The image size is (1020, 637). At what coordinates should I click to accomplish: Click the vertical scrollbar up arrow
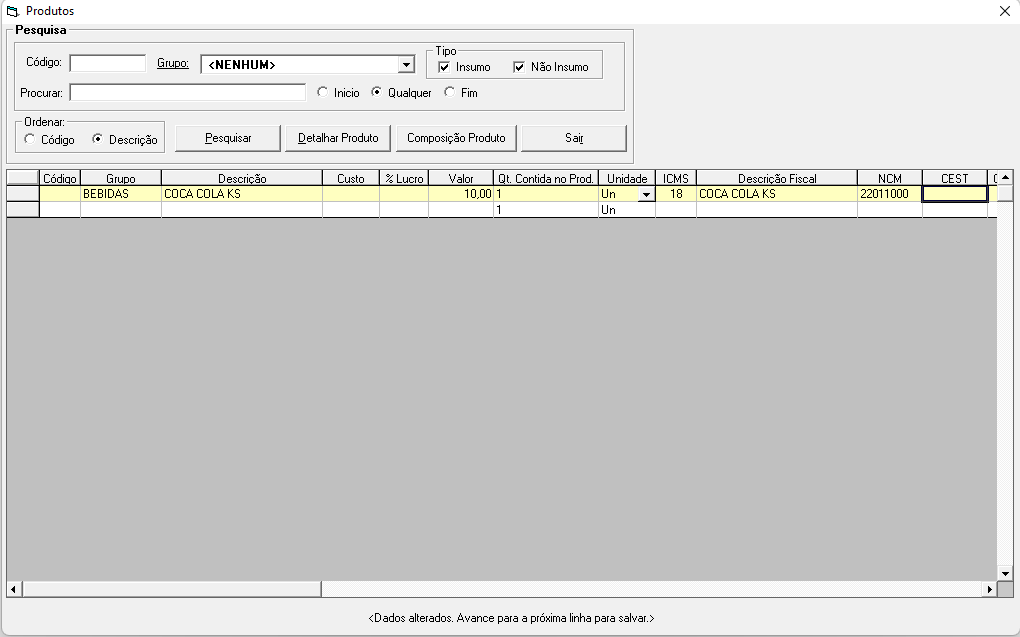1005,178
